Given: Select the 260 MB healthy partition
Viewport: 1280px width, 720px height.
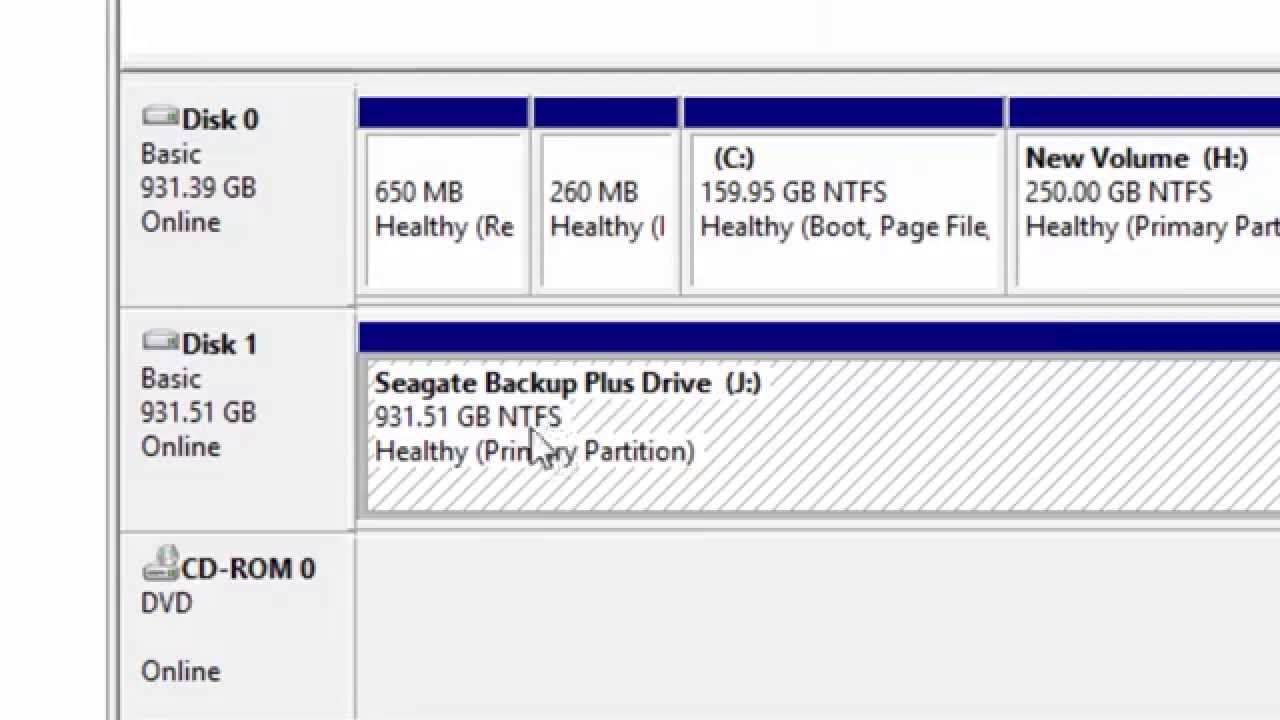Looking at the screenshot, I should pos(606,210).
